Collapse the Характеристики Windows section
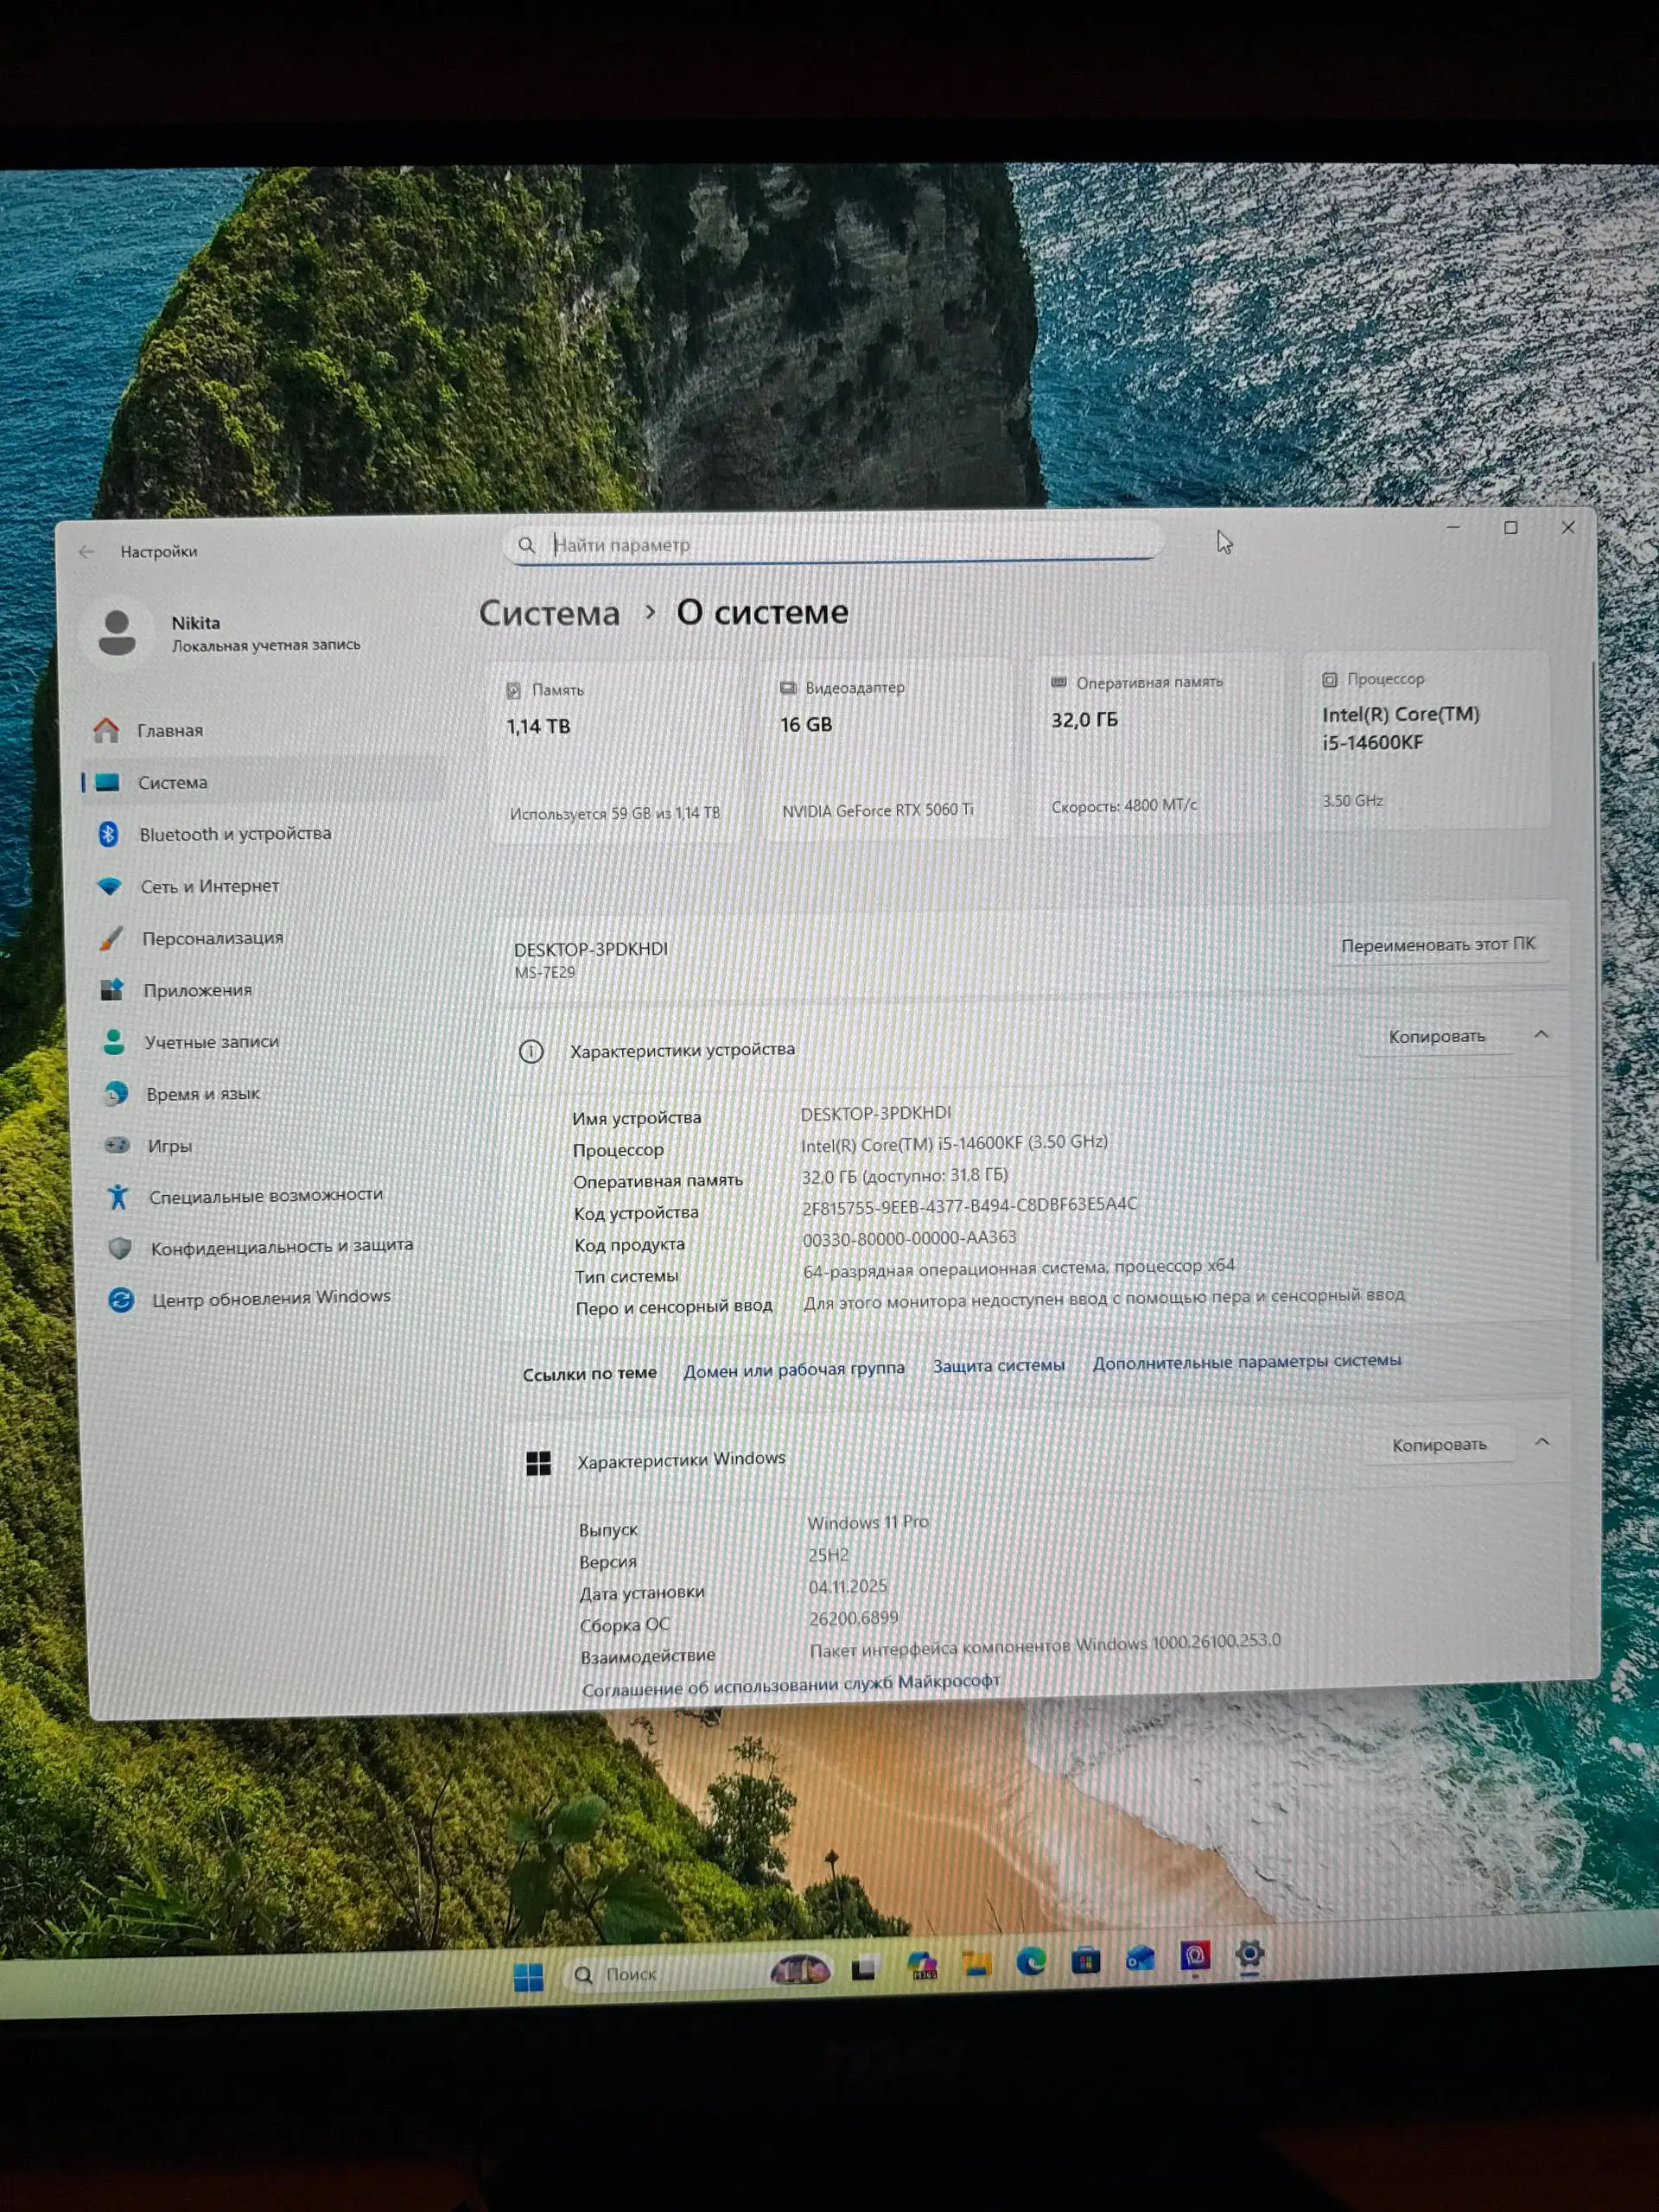1659x2212 pixels. 1542,1442
